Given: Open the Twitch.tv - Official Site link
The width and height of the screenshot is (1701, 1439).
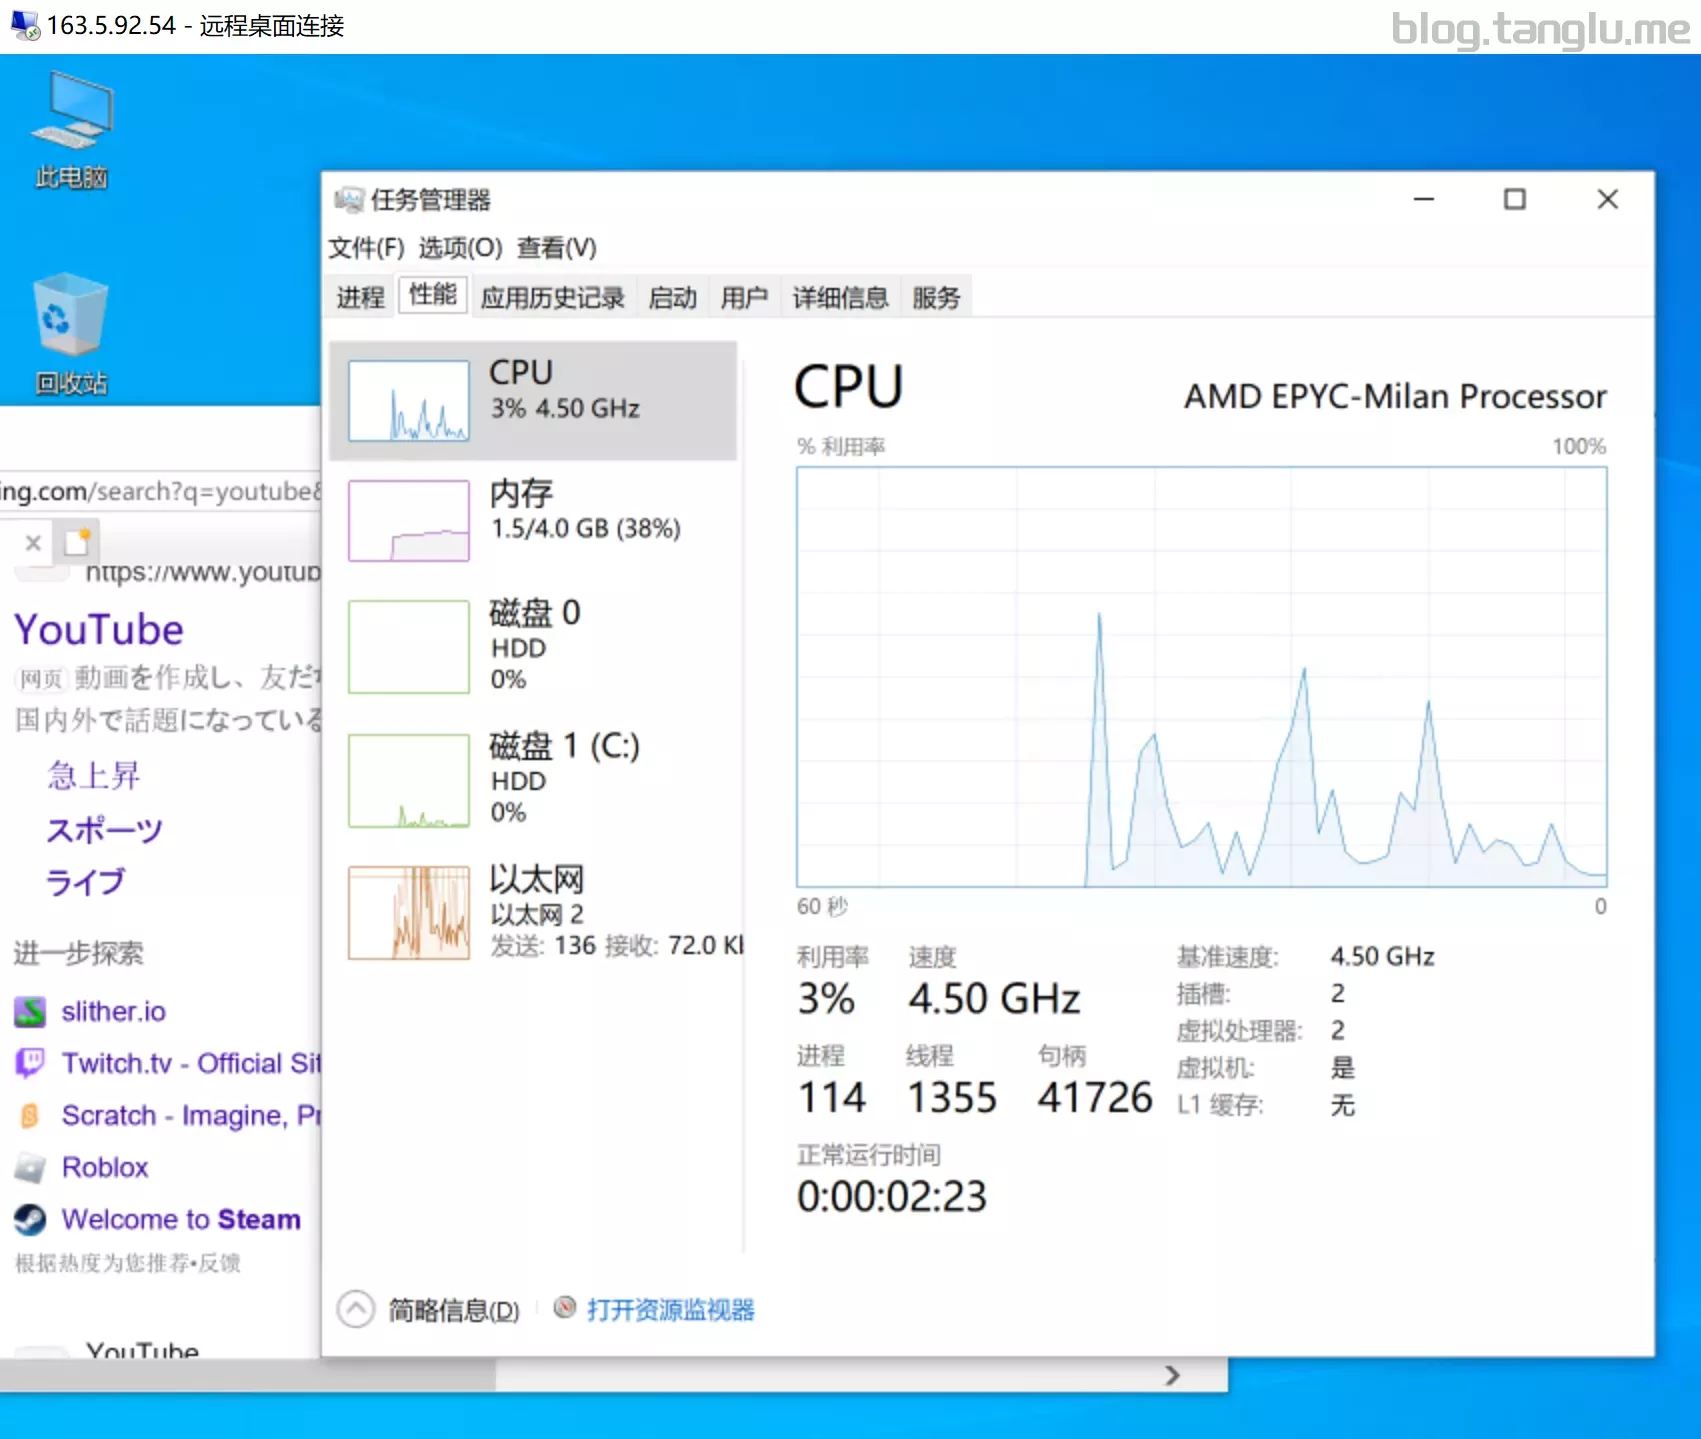Looking at the screenshot, I should (x=191, y=1063).
